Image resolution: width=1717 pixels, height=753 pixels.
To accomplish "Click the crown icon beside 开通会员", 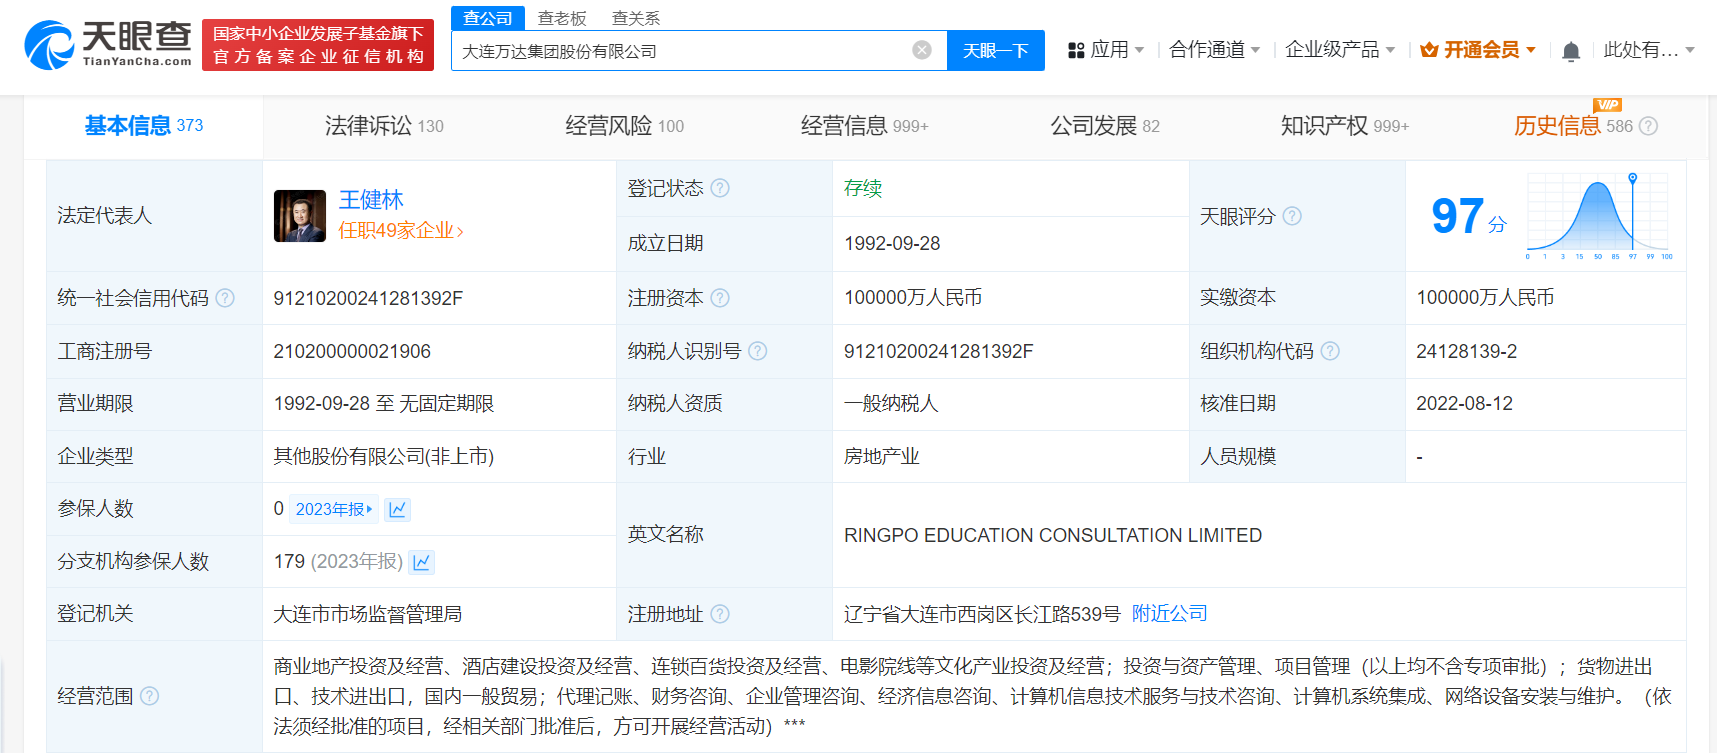I will click(x=1429, y=50).
